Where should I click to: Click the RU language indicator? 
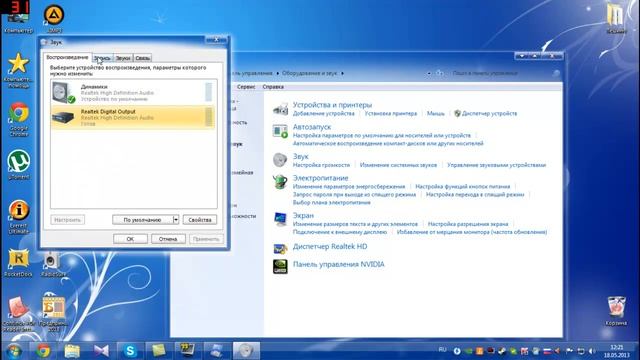442,350
